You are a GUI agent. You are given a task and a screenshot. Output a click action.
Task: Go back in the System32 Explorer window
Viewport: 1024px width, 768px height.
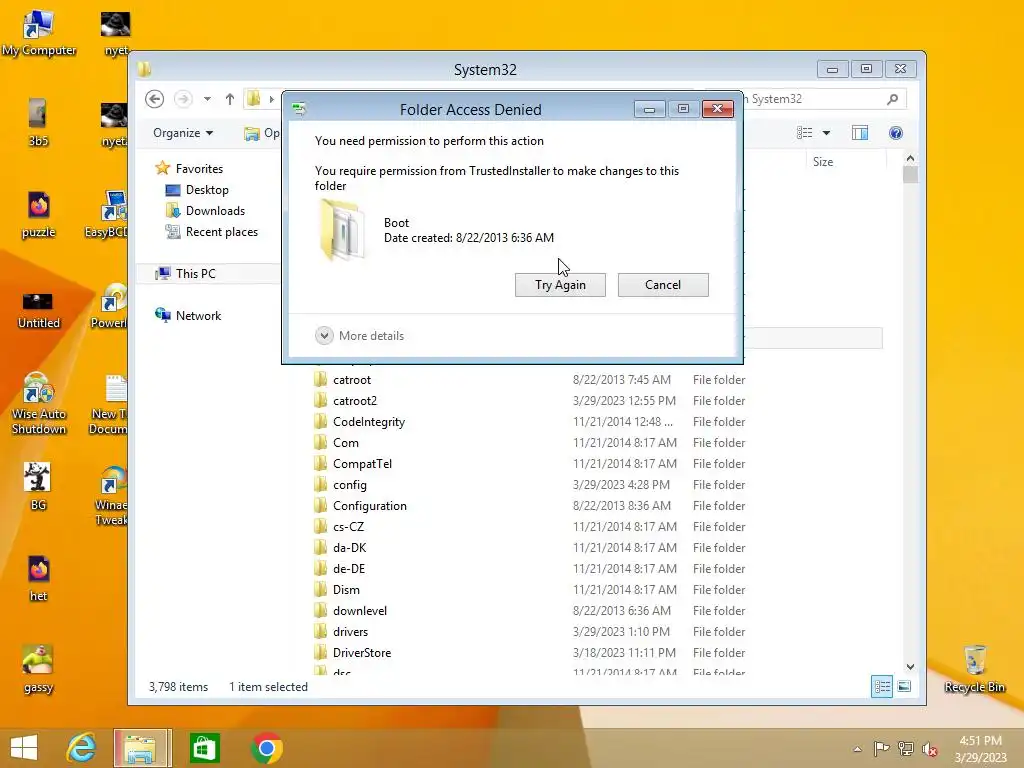tap(155, 99)
